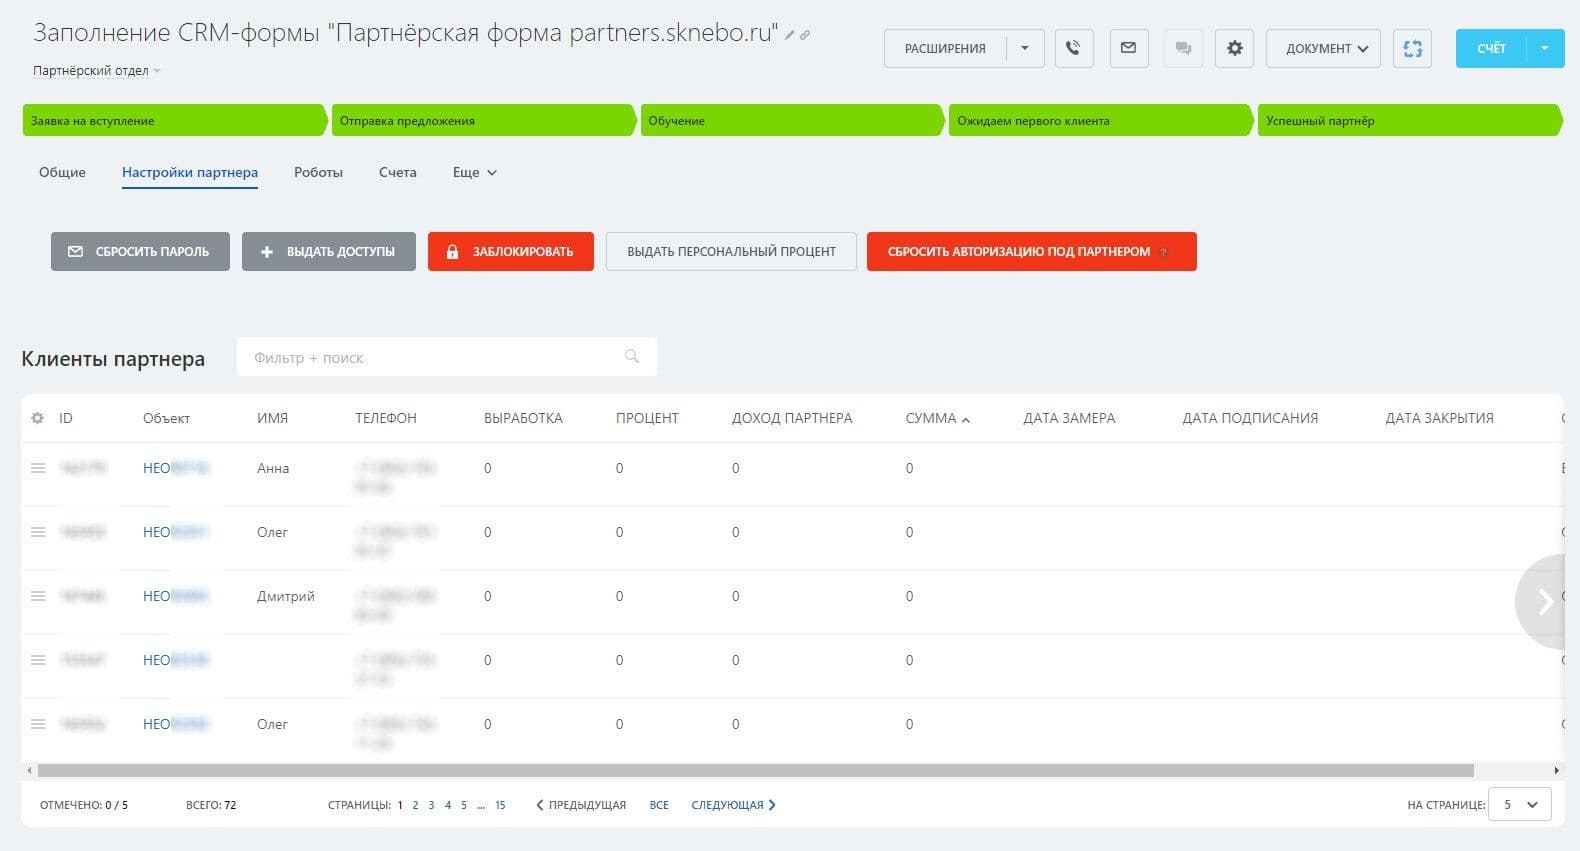Open grid settings gear next to ID column
This screenshot has height=851, width=1580.
tap(38, 418)
